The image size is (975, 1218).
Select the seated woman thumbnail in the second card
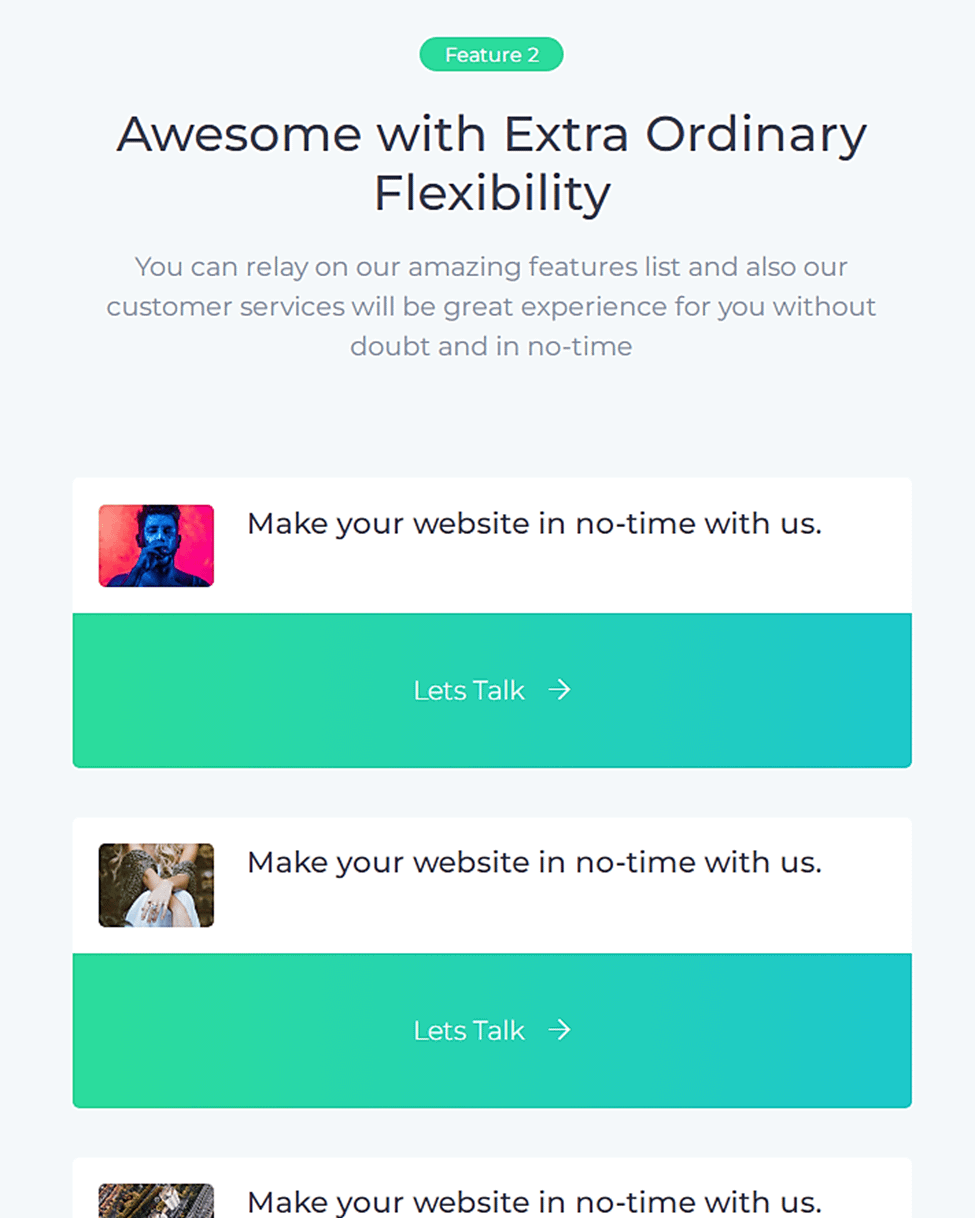tap(156, 884)
